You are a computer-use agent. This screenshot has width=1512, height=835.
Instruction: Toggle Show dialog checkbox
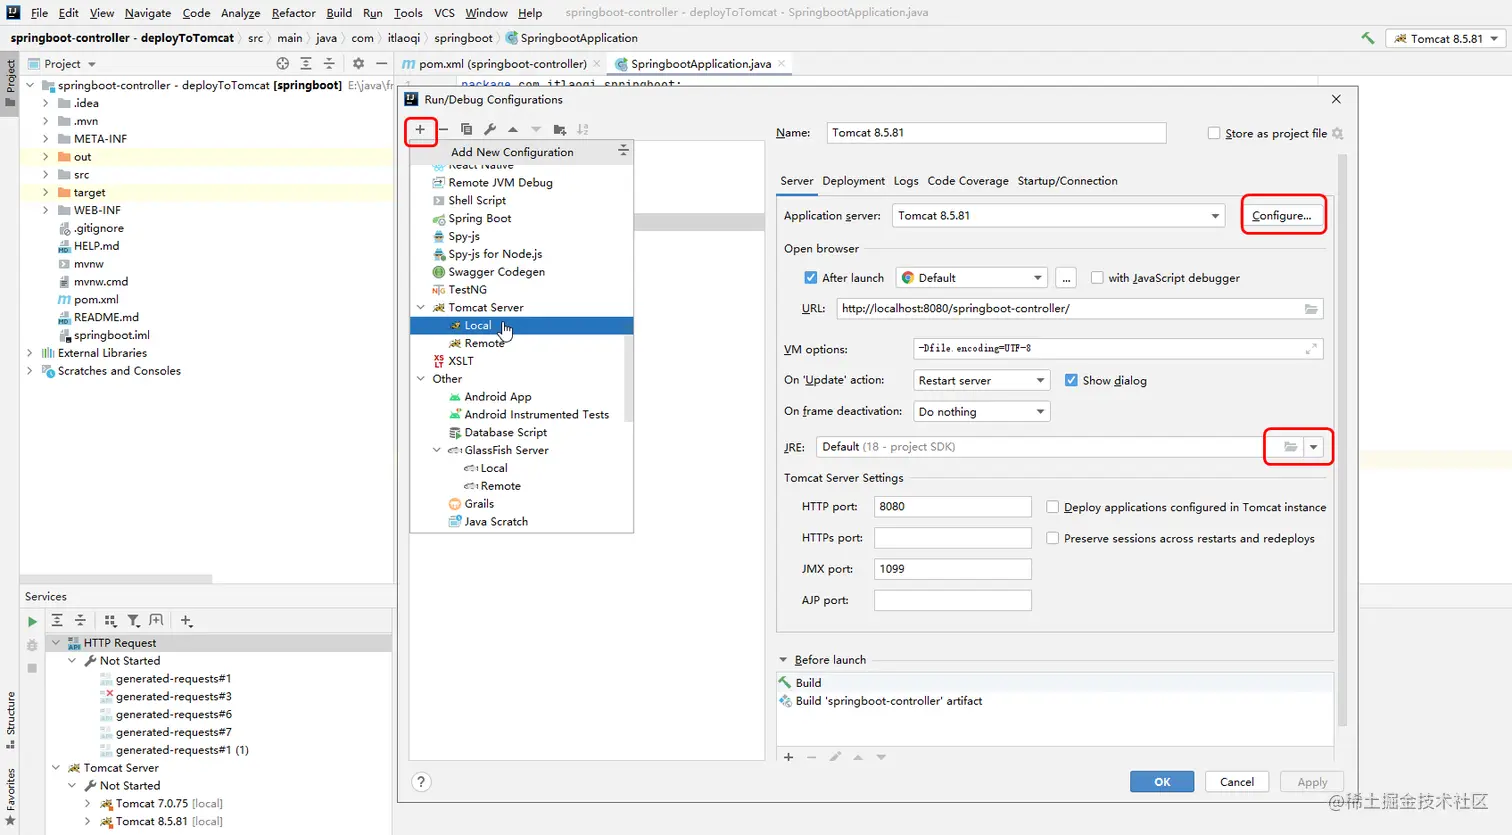pyautogui.click(x=1071, y=380)
